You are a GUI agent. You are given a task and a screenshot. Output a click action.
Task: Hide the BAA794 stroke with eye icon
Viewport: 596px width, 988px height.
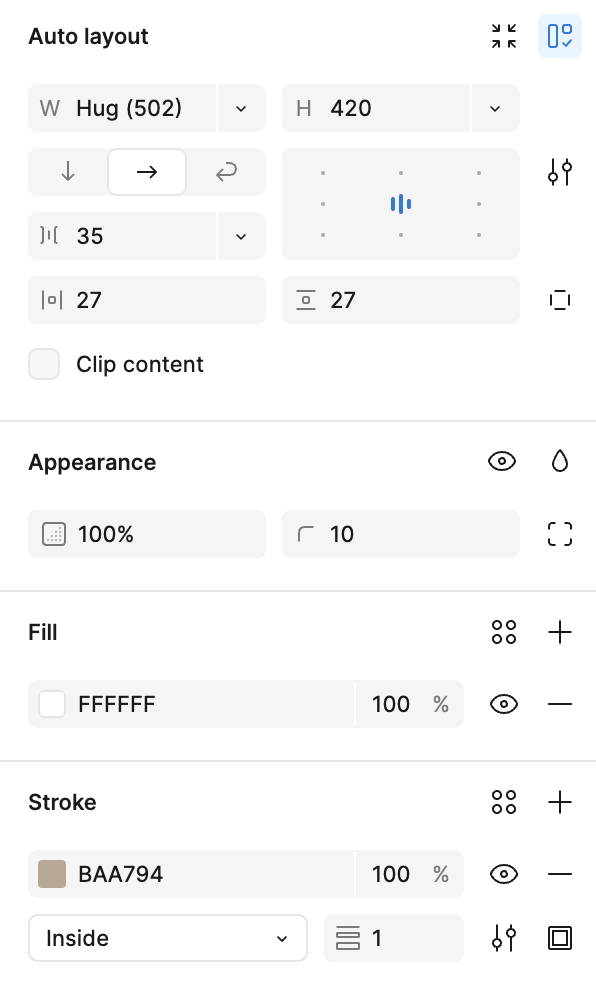click(x=504, y=874)
